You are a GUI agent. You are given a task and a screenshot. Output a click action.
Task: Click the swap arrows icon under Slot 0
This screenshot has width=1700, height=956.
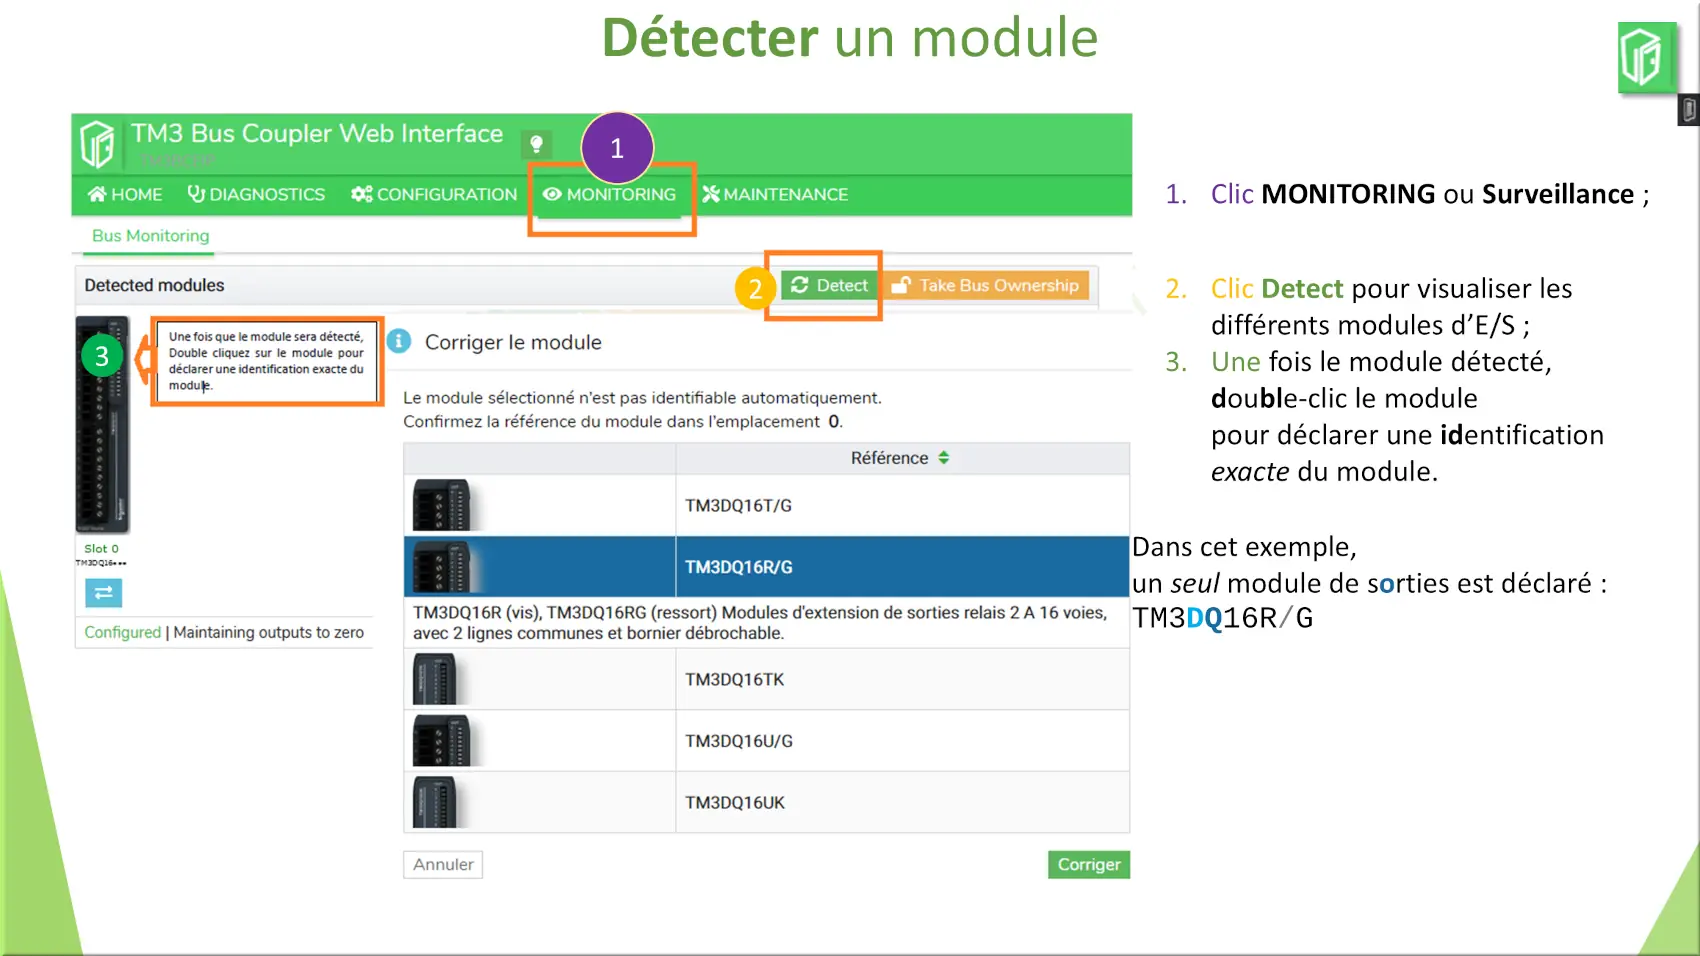coord(103,593)
